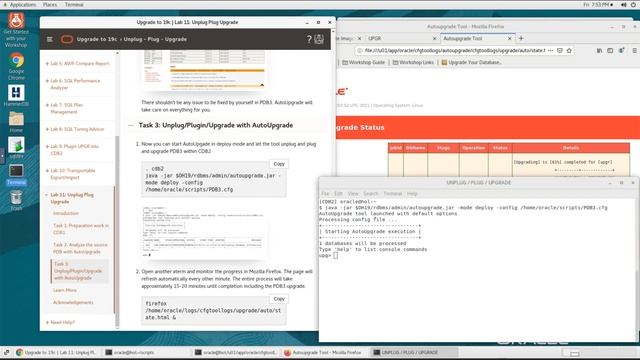The height and width of the screenshot is (360, 640).
Task: Launch Google Chrome from desktop
Action: click(16, 66)
